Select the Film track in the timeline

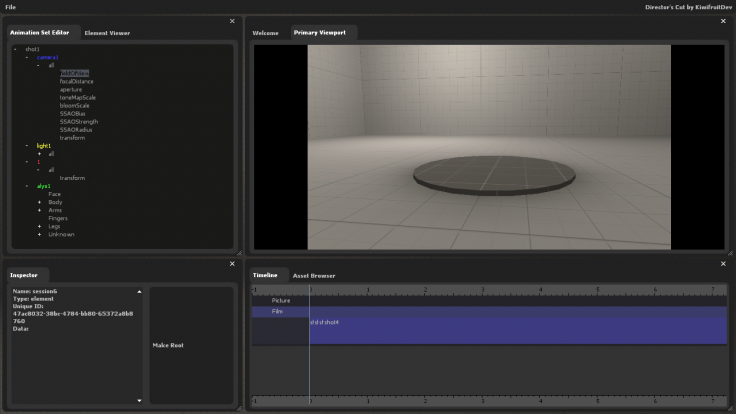[x=277, y=311]
